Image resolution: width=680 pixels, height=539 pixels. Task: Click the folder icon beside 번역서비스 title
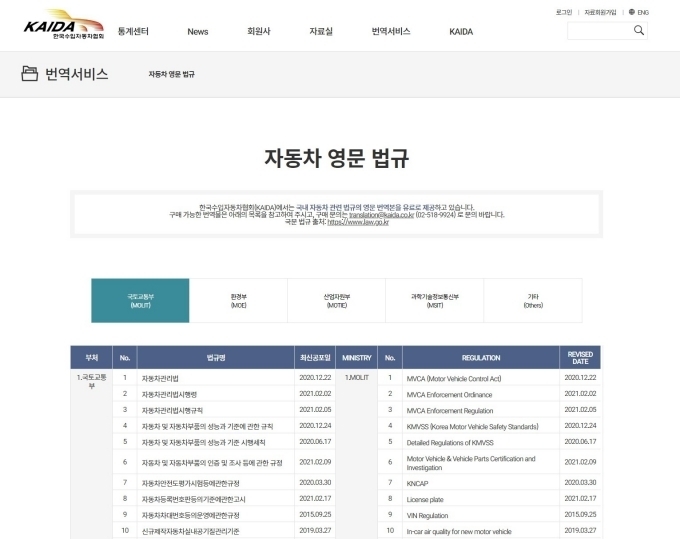tap(29, 74)
